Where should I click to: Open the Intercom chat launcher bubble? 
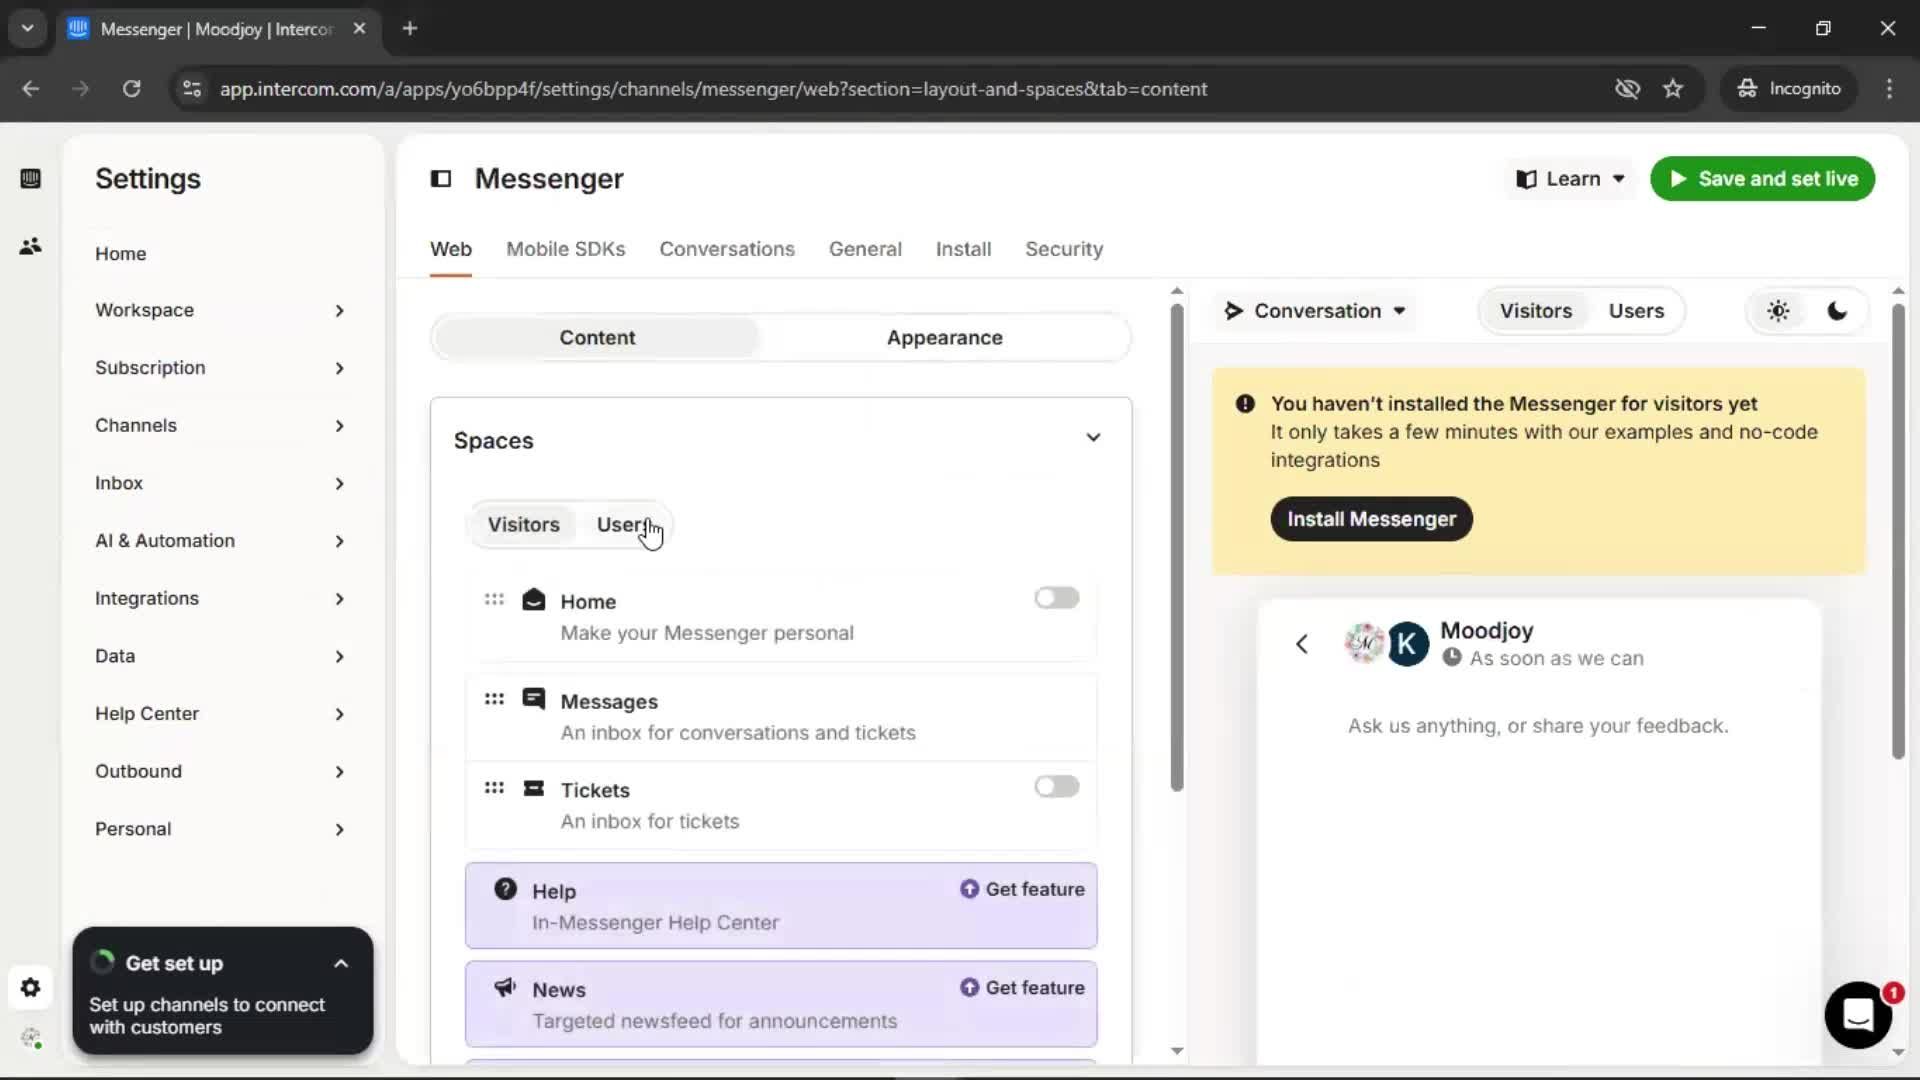click(1858, 1015)
